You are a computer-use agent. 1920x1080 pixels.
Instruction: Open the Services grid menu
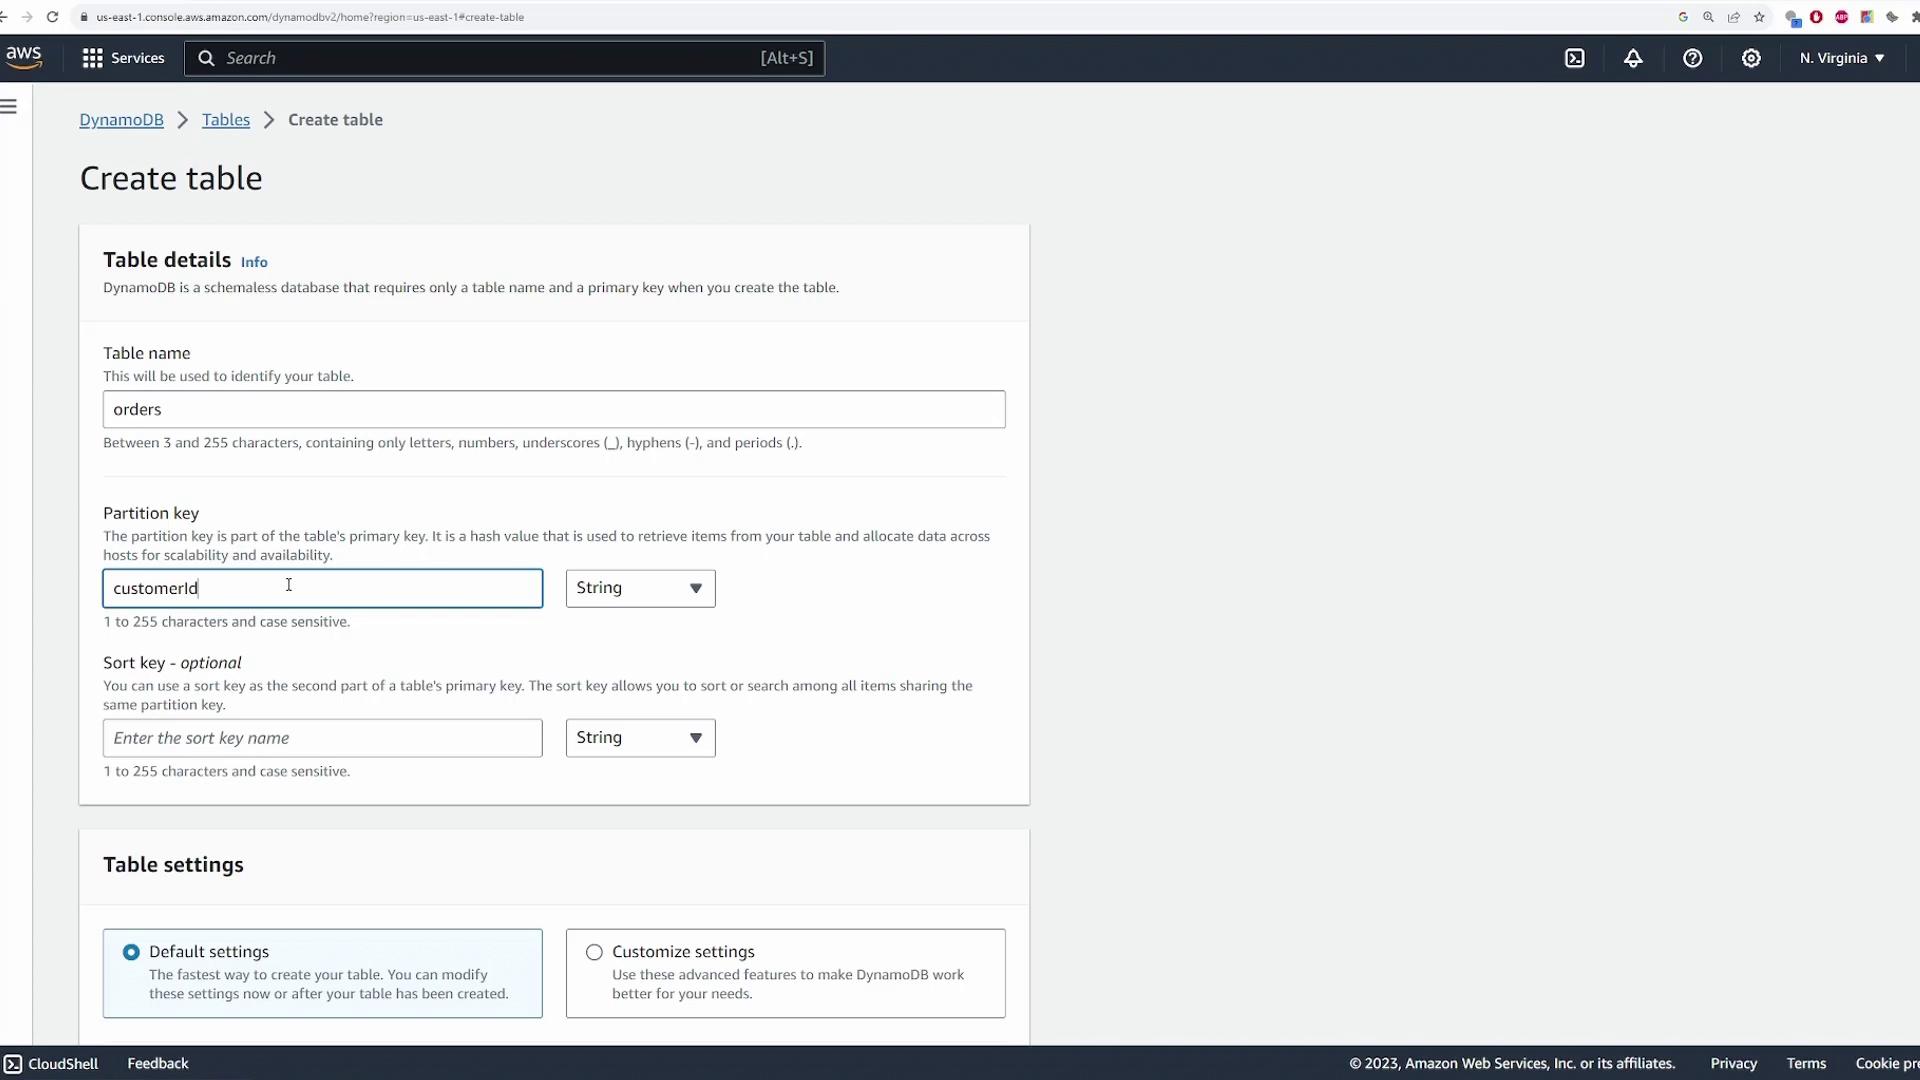coord(123,58)
